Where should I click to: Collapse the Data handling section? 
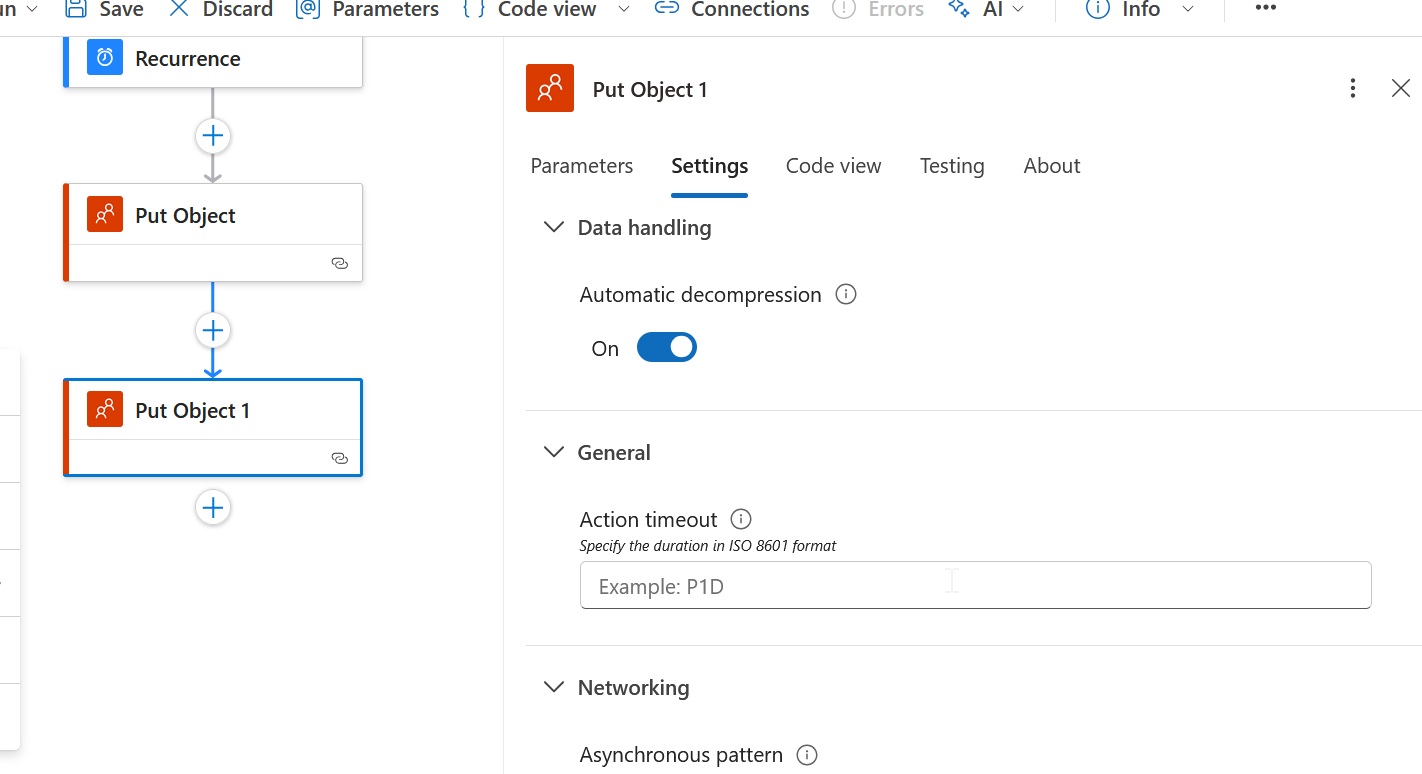(554, 227)
